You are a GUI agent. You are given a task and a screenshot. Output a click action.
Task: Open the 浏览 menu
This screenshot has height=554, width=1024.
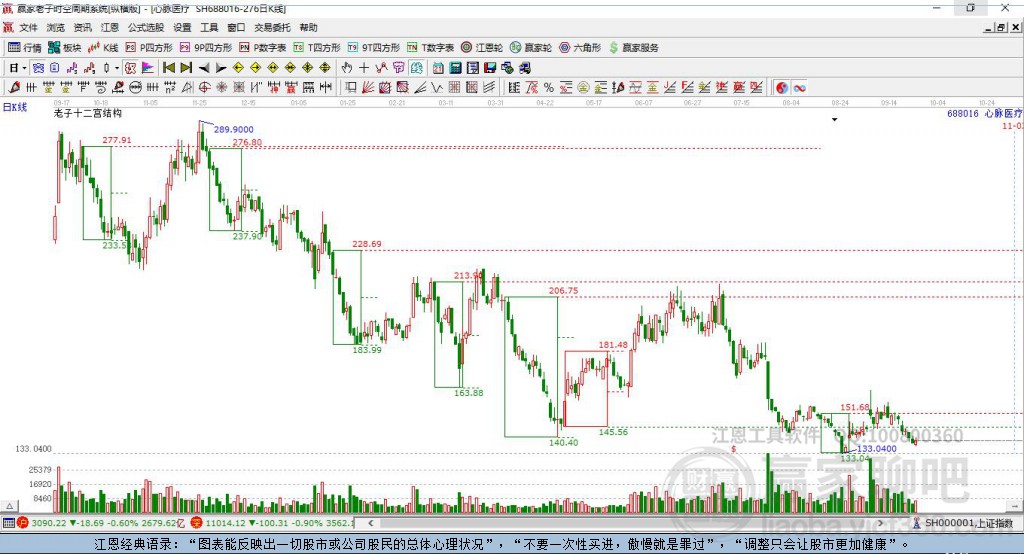click(56, 27)
